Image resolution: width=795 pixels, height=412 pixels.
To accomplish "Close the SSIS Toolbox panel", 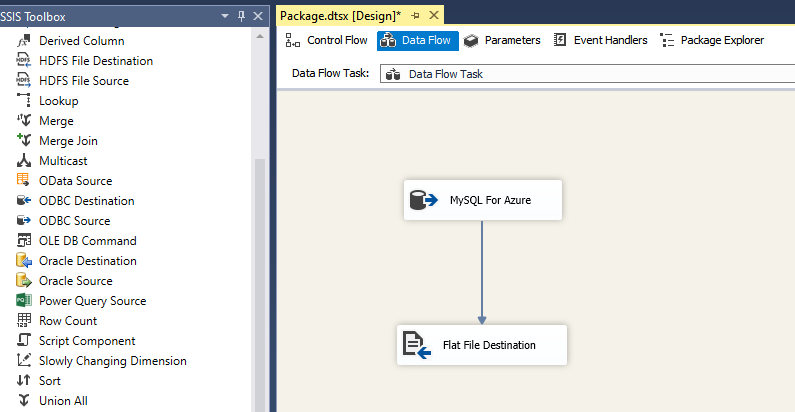I will 258,16.
